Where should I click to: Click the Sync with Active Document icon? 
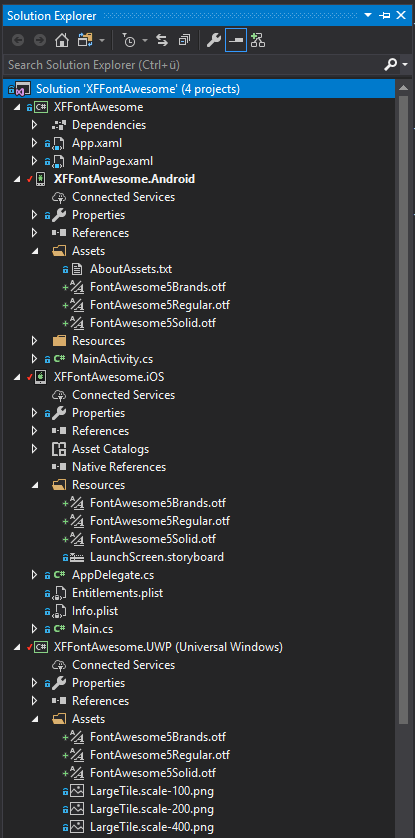pyautogui.click(x=162, y=40)
